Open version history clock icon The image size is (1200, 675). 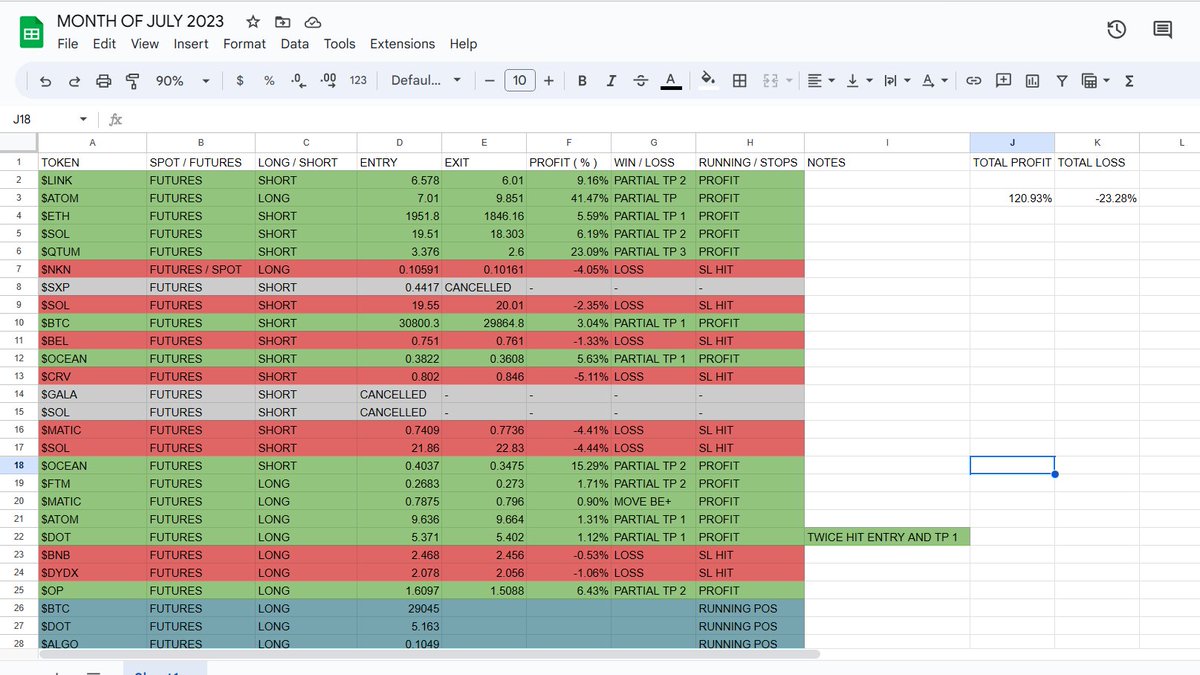click(1117, 30)
